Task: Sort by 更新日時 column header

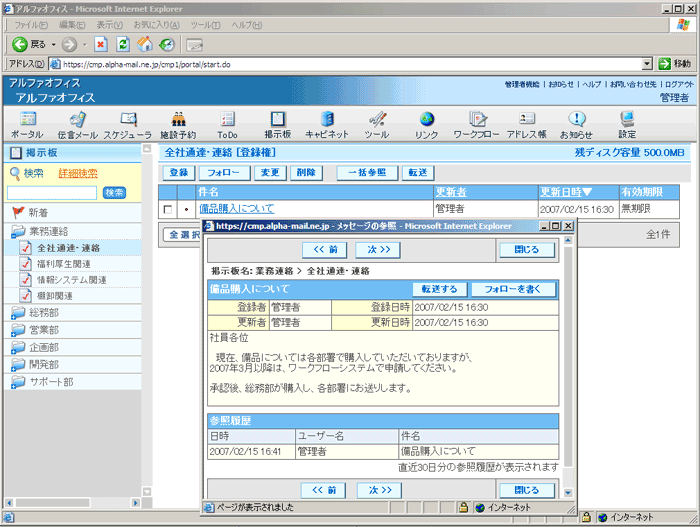Action: pos(566,192)
